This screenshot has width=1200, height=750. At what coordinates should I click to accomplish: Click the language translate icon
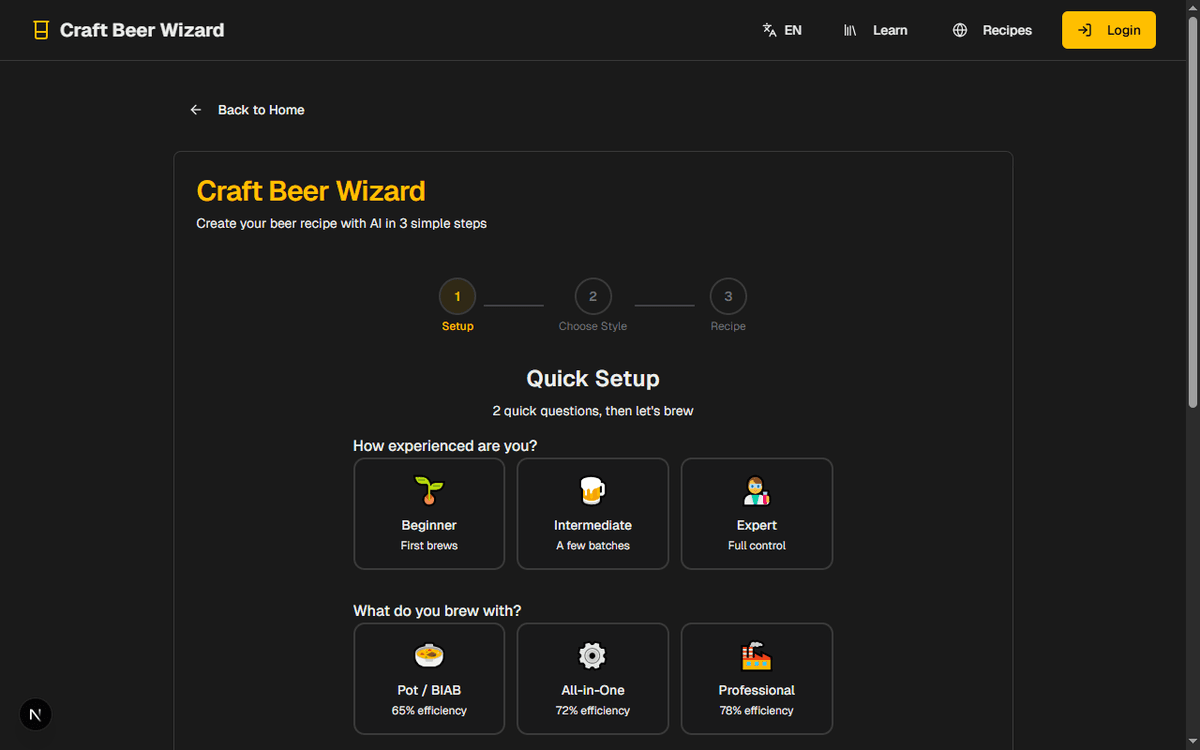click(x=769, y=30)
